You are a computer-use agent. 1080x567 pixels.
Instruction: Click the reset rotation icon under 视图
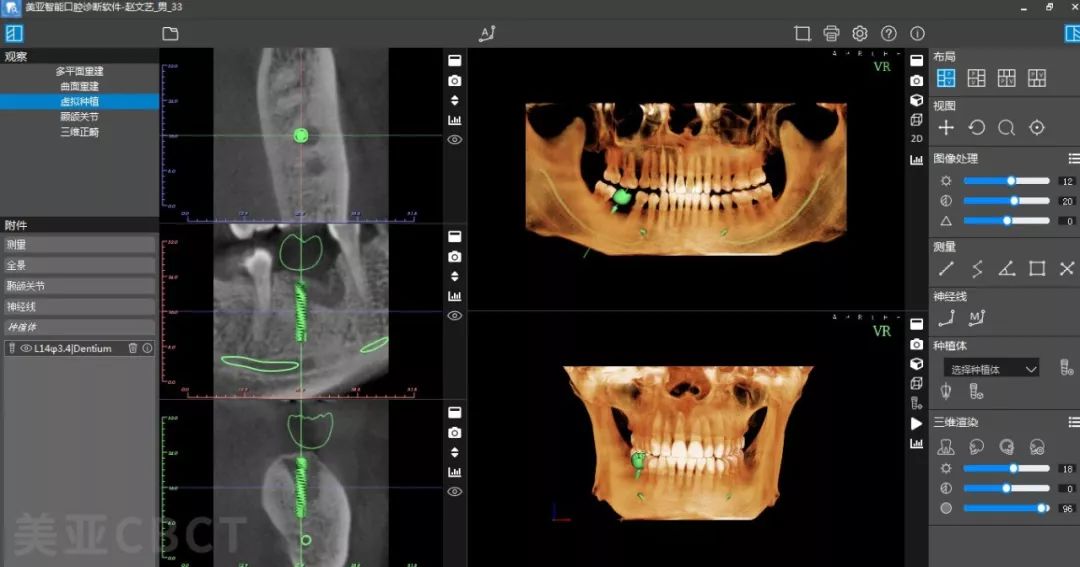(x=976, y=128)
